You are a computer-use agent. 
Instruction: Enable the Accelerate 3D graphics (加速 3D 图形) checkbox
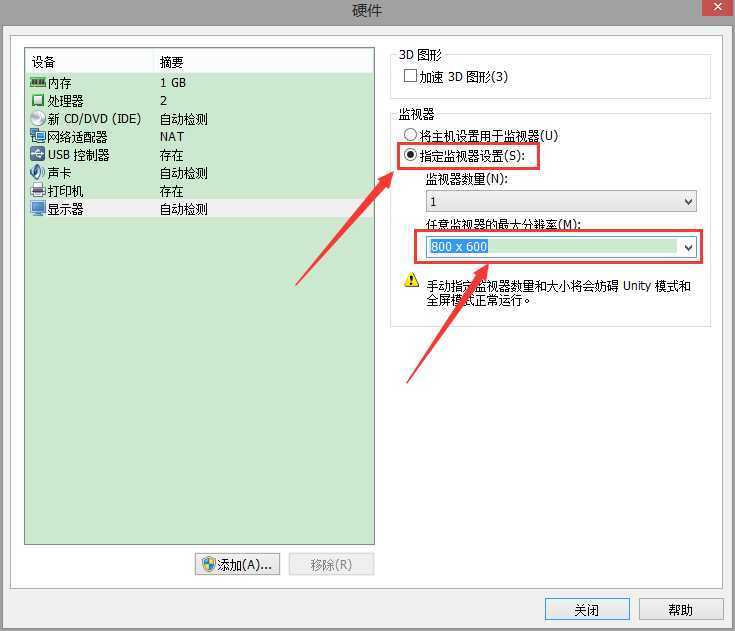[x=410, y=75]
